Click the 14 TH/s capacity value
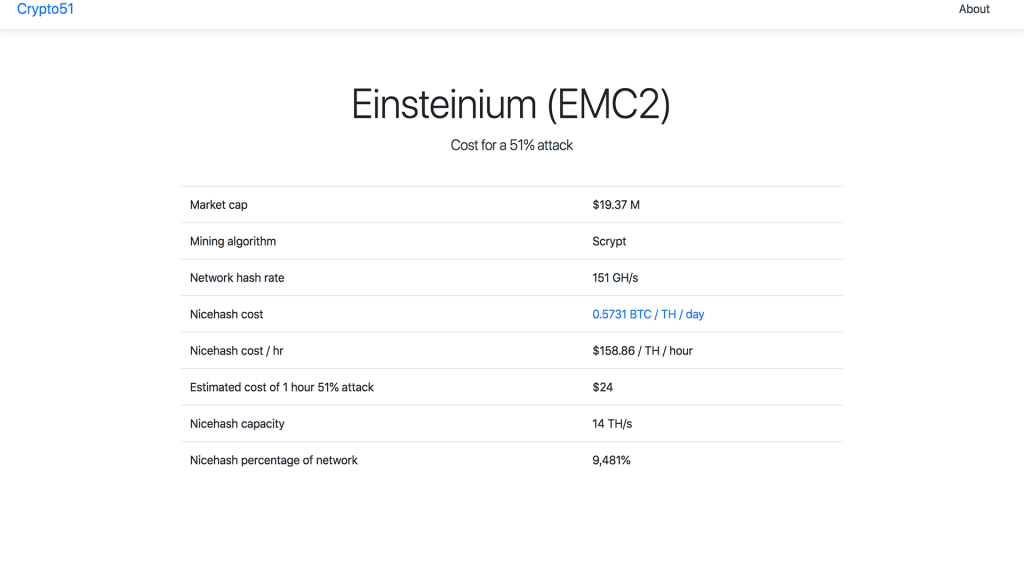 click(x=612, y=424)
